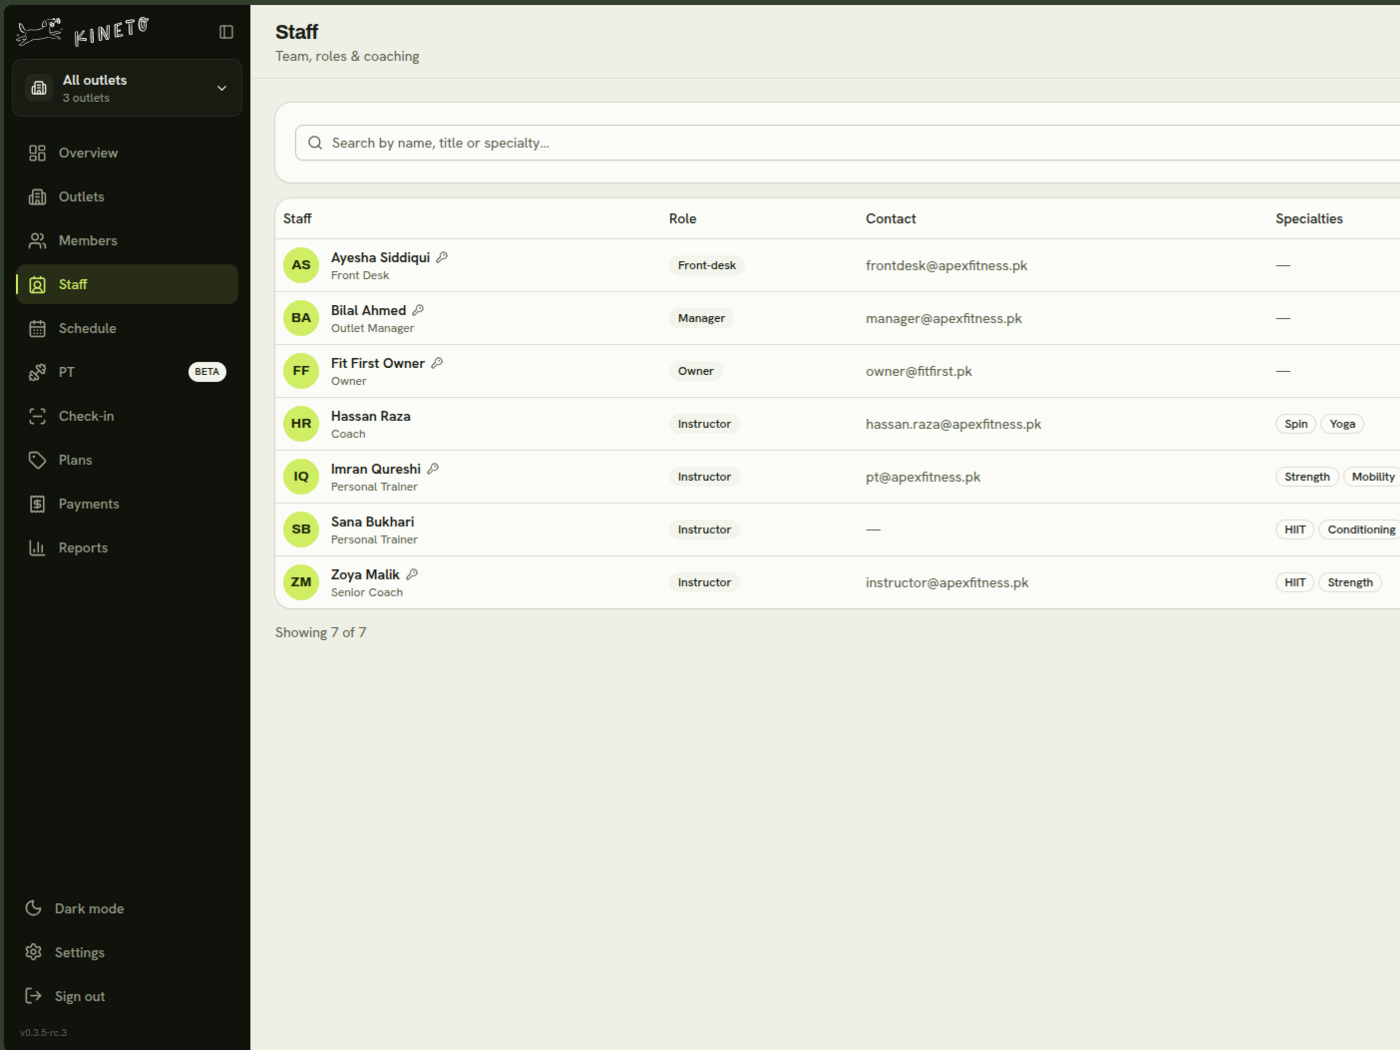Image resolution: width=1400 pixels, height=1050 pixels.
Task: Collapse the sidebar panel icon
Action: 226,32
